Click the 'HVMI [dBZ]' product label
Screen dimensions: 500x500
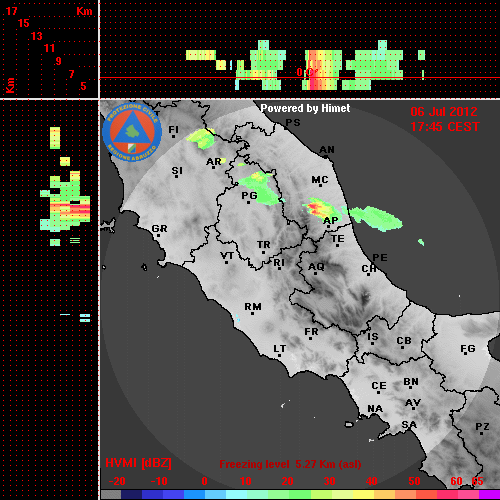pos(138,463)
